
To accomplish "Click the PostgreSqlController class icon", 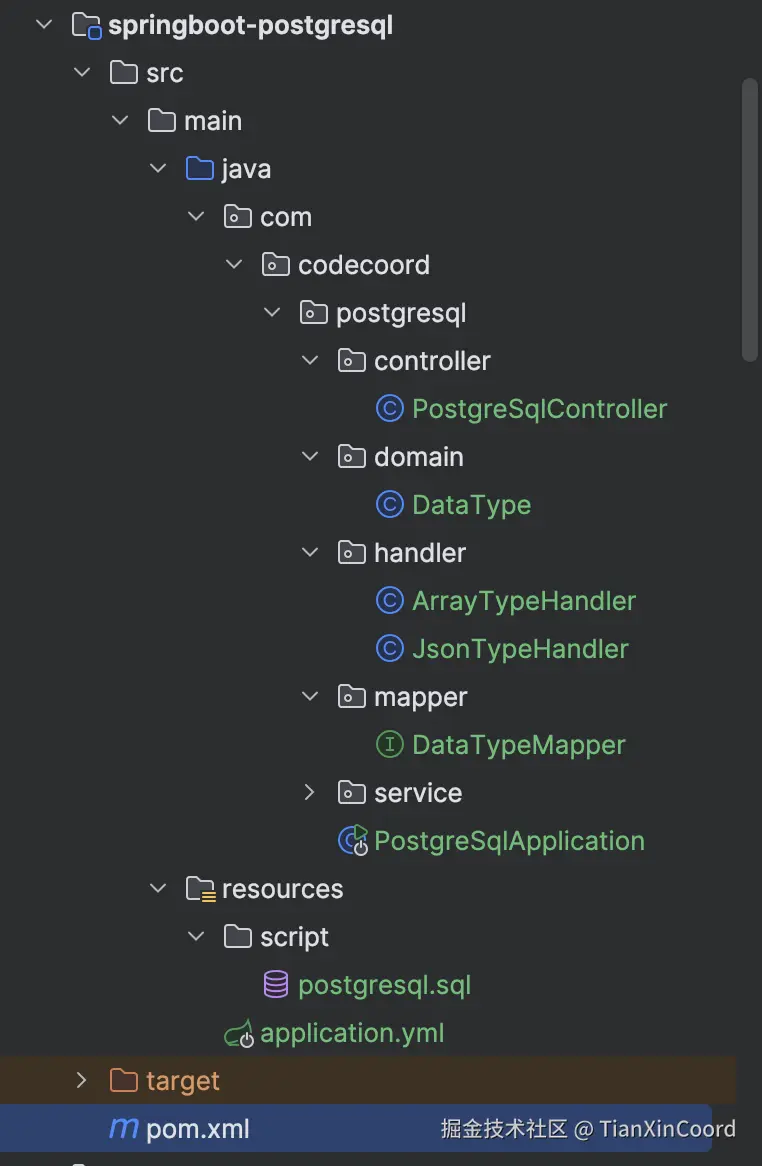I will click(x=389, y=409).
